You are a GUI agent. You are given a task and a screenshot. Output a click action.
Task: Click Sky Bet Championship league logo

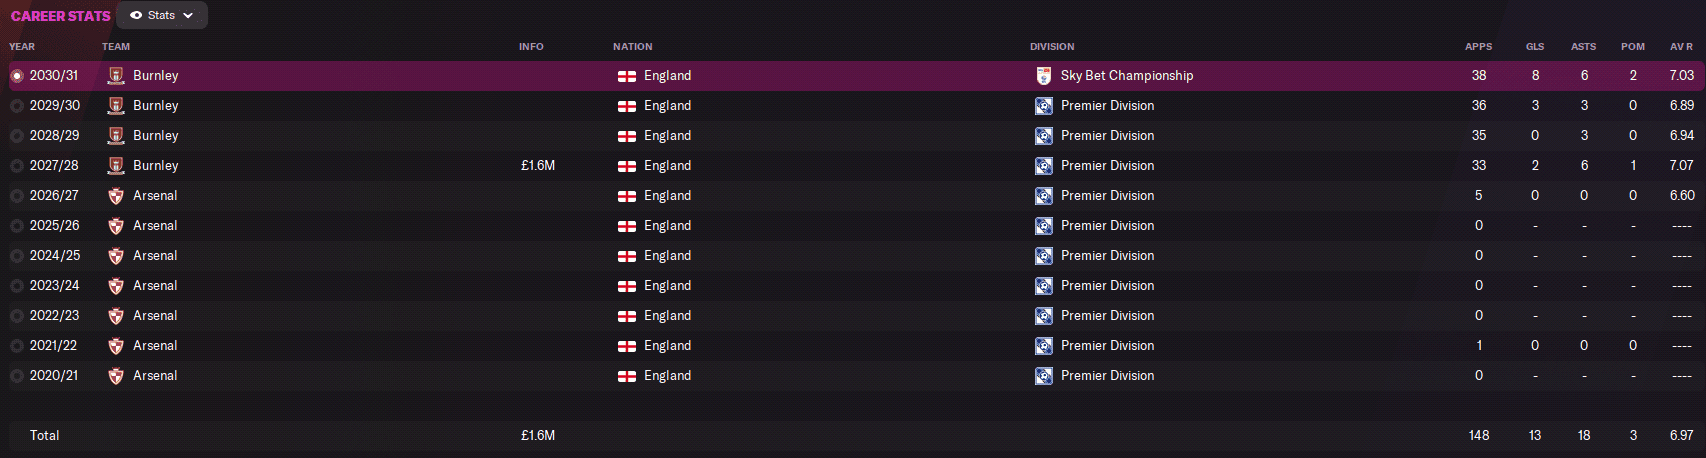pos(1043,76)
